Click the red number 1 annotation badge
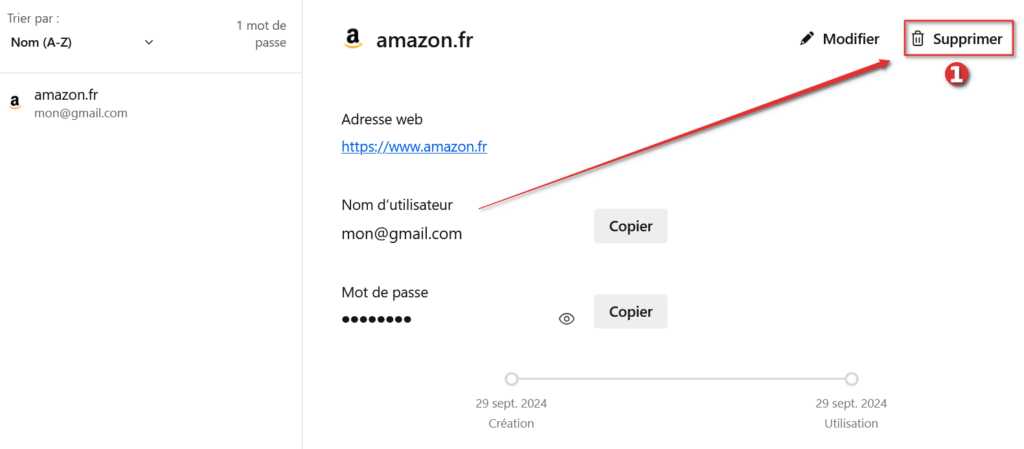1024x449 pixels. tap(957, 74)
